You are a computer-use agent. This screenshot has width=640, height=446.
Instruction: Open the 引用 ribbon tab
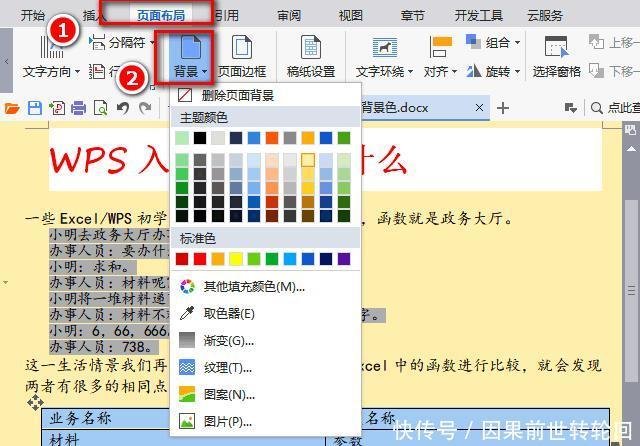(227, 16)
